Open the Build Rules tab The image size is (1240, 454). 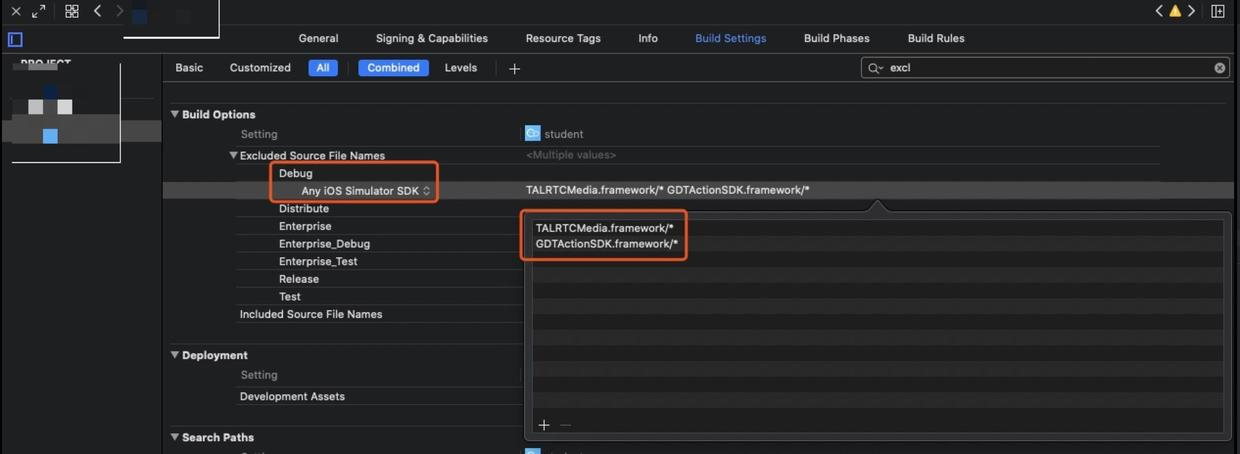coord(936,38)
